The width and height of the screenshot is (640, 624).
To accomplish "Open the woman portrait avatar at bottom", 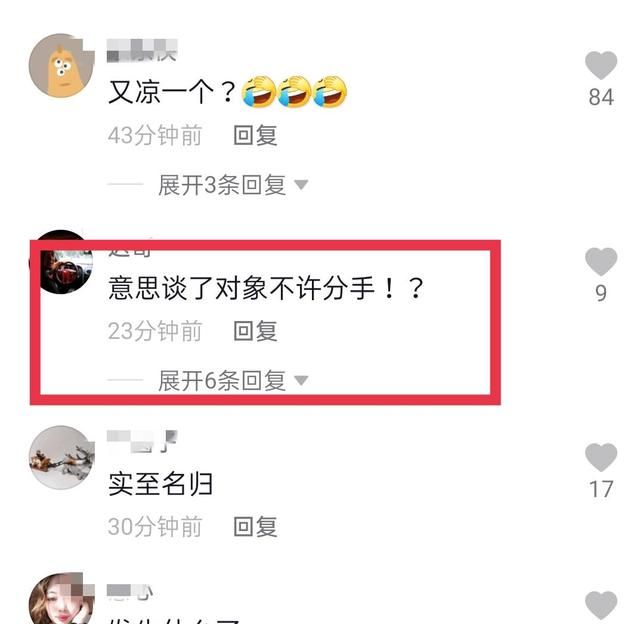I will pos(61,598).
